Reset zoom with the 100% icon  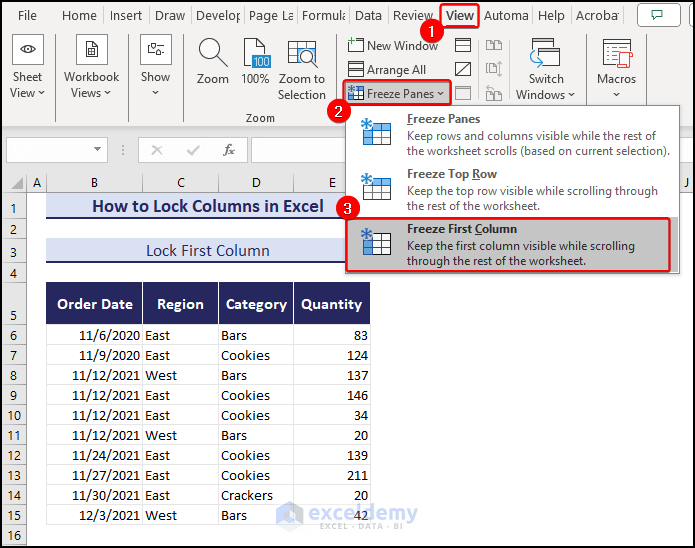point(257,54)
